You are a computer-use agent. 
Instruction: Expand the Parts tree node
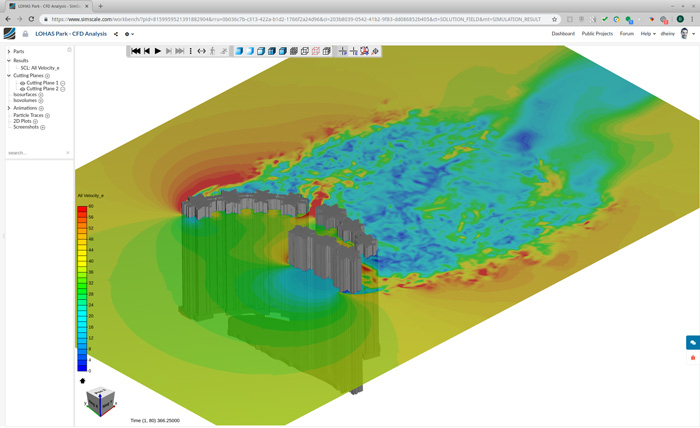(x=9, y=52)
